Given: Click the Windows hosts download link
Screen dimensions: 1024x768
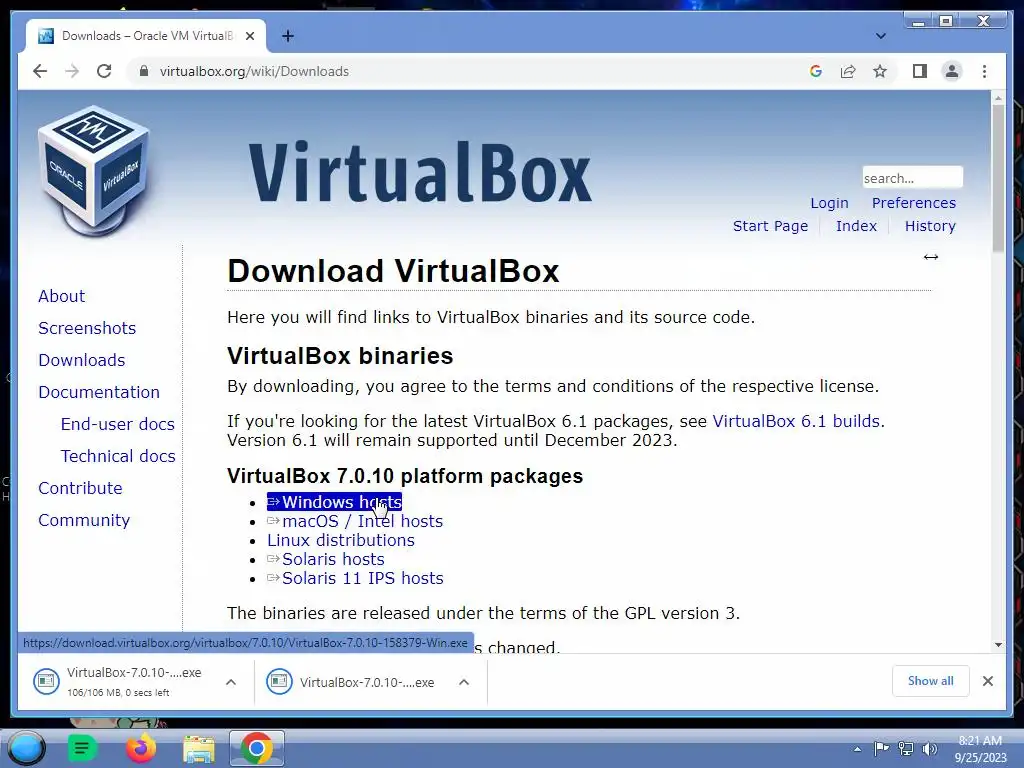Looking at the screenshot, I should click(334, 502).
